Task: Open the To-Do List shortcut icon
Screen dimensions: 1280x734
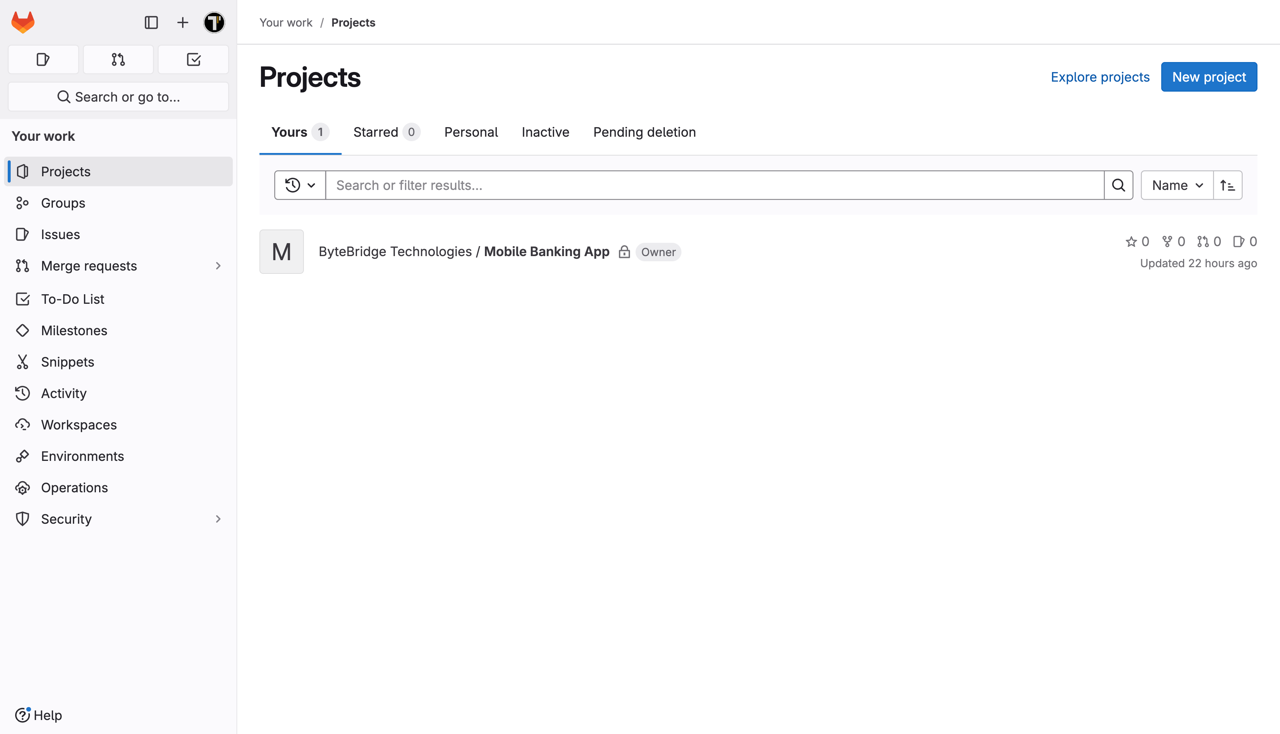Action: tap(193, 59)
